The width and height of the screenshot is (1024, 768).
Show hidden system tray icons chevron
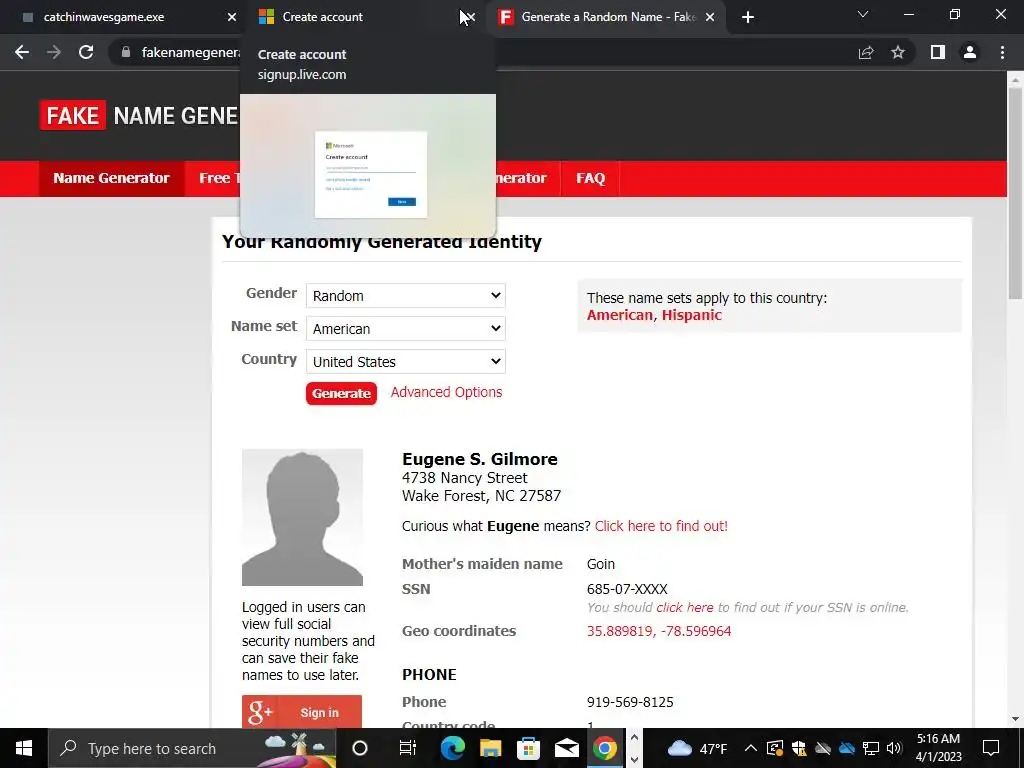coord(750,748)
